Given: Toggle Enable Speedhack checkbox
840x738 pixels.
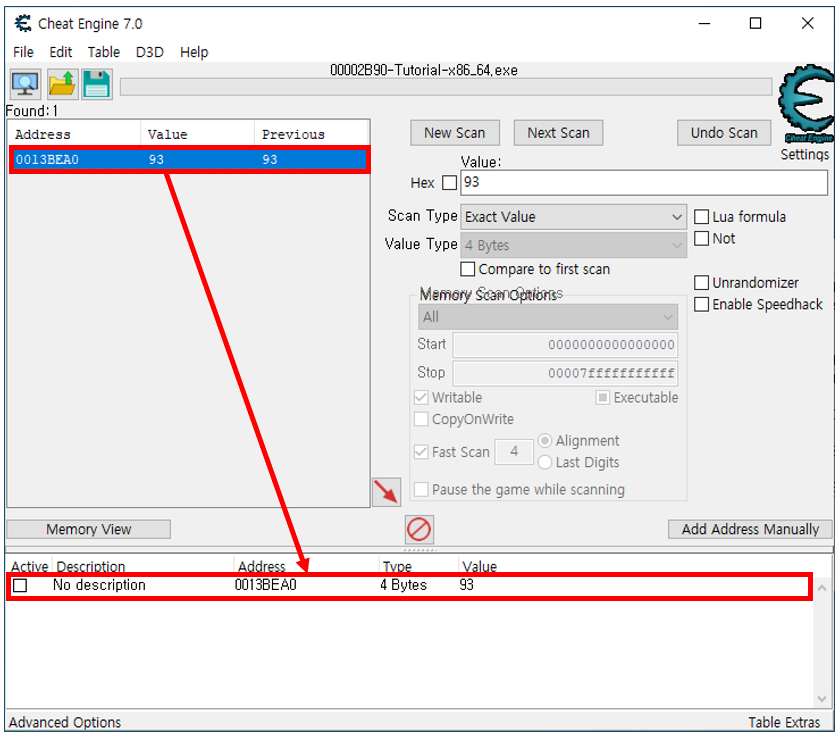Looking at the screenshot, I should (701, 304).
